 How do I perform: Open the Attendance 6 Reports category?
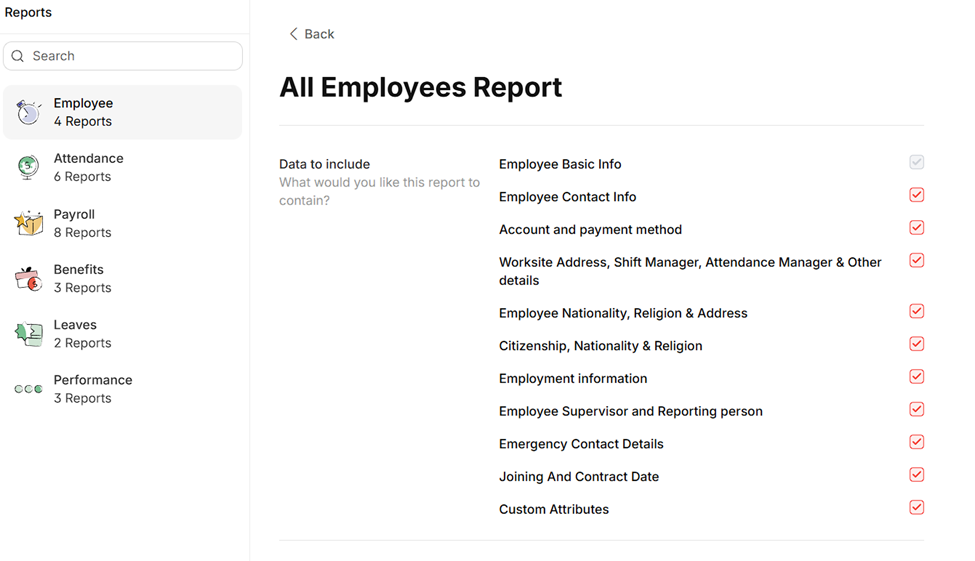[122, 167]
